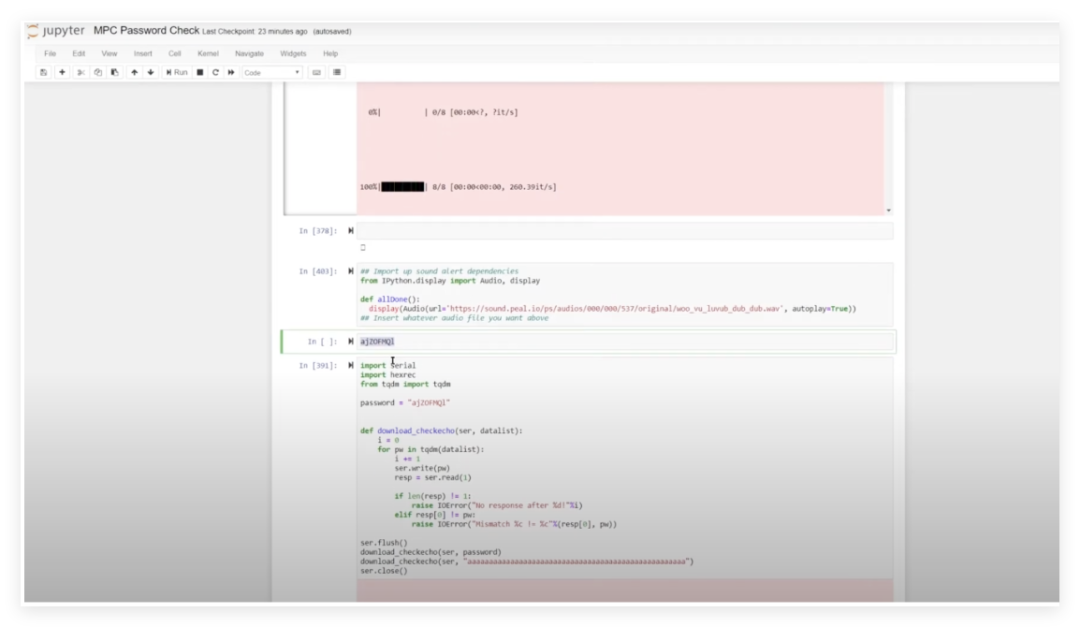
Task: Open the cell type Code dropdown
Action: pyautogui.click(x=271, y=72)
